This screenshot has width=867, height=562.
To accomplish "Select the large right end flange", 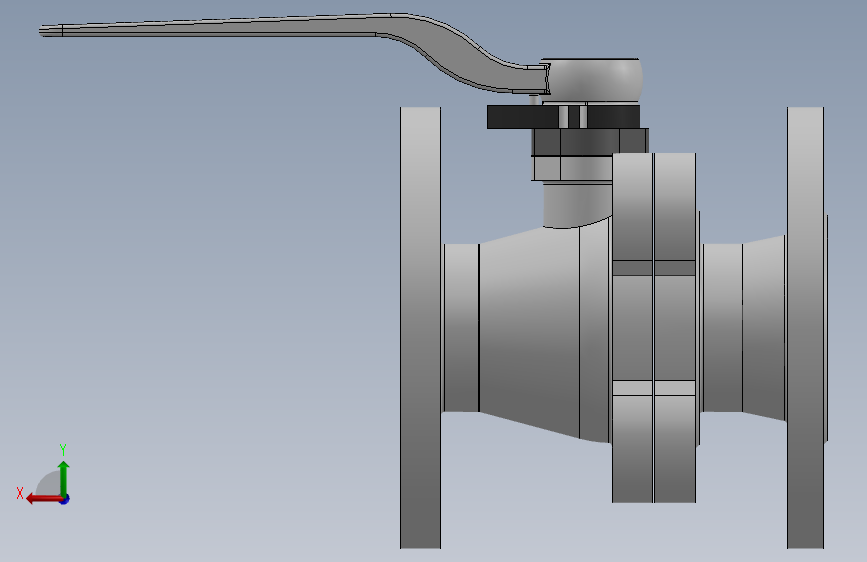I will [x=806, y=327].
